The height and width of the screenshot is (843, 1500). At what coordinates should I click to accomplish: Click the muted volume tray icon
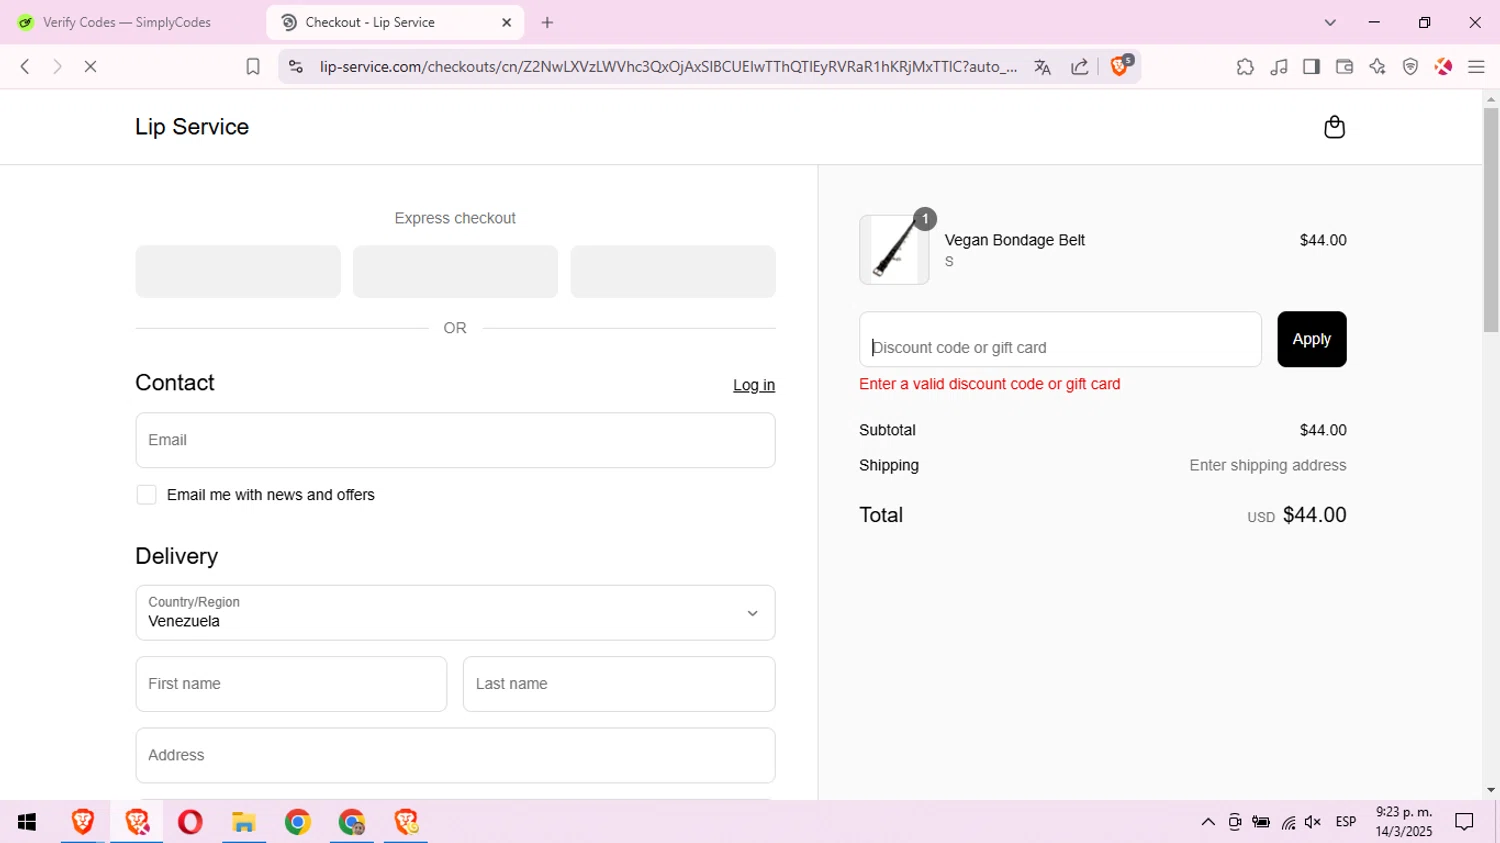click(1313, 822)
